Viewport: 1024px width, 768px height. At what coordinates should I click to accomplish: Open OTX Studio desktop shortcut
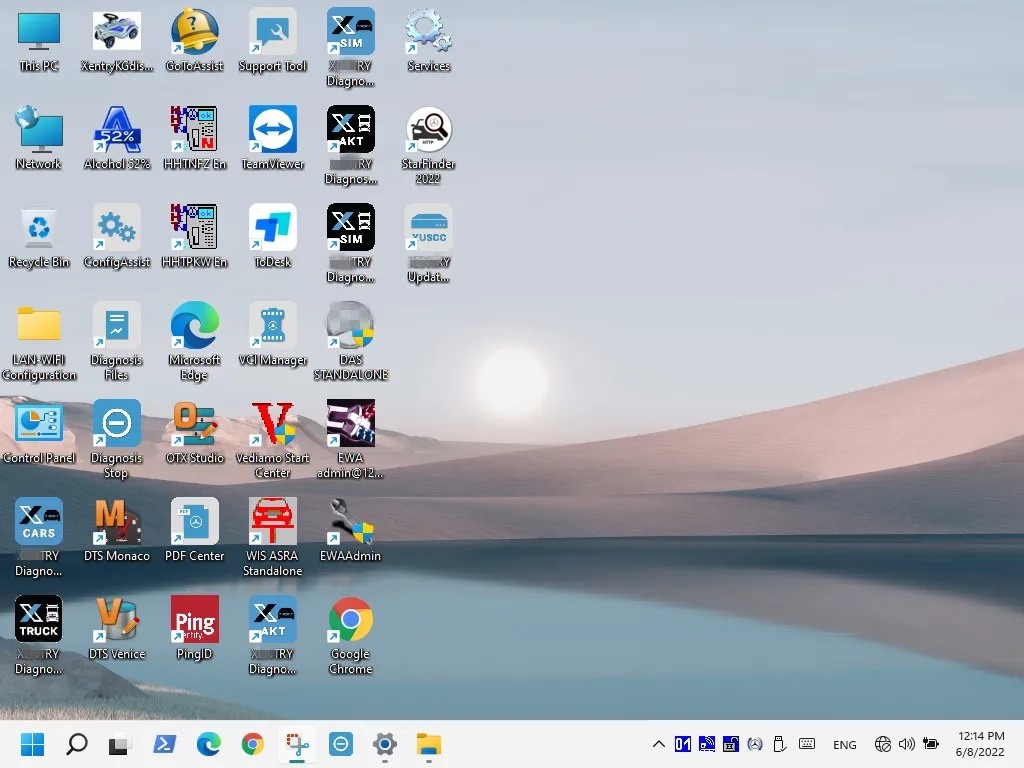coord(194,425)
